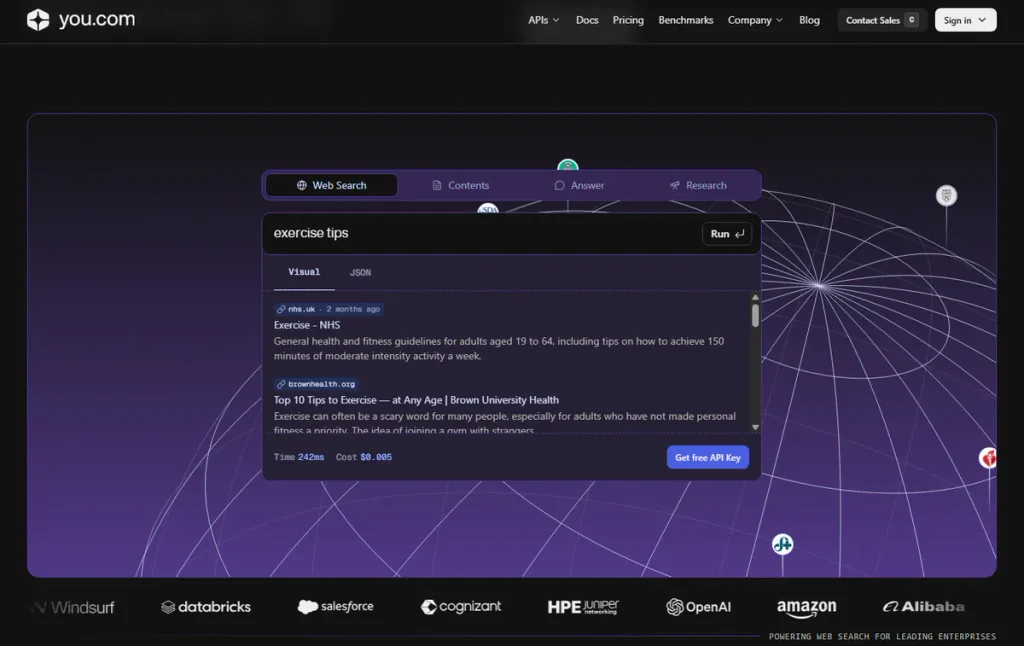Click the exercise tips search field
This screenshot has width=1024, height=646.
(483, 233)
